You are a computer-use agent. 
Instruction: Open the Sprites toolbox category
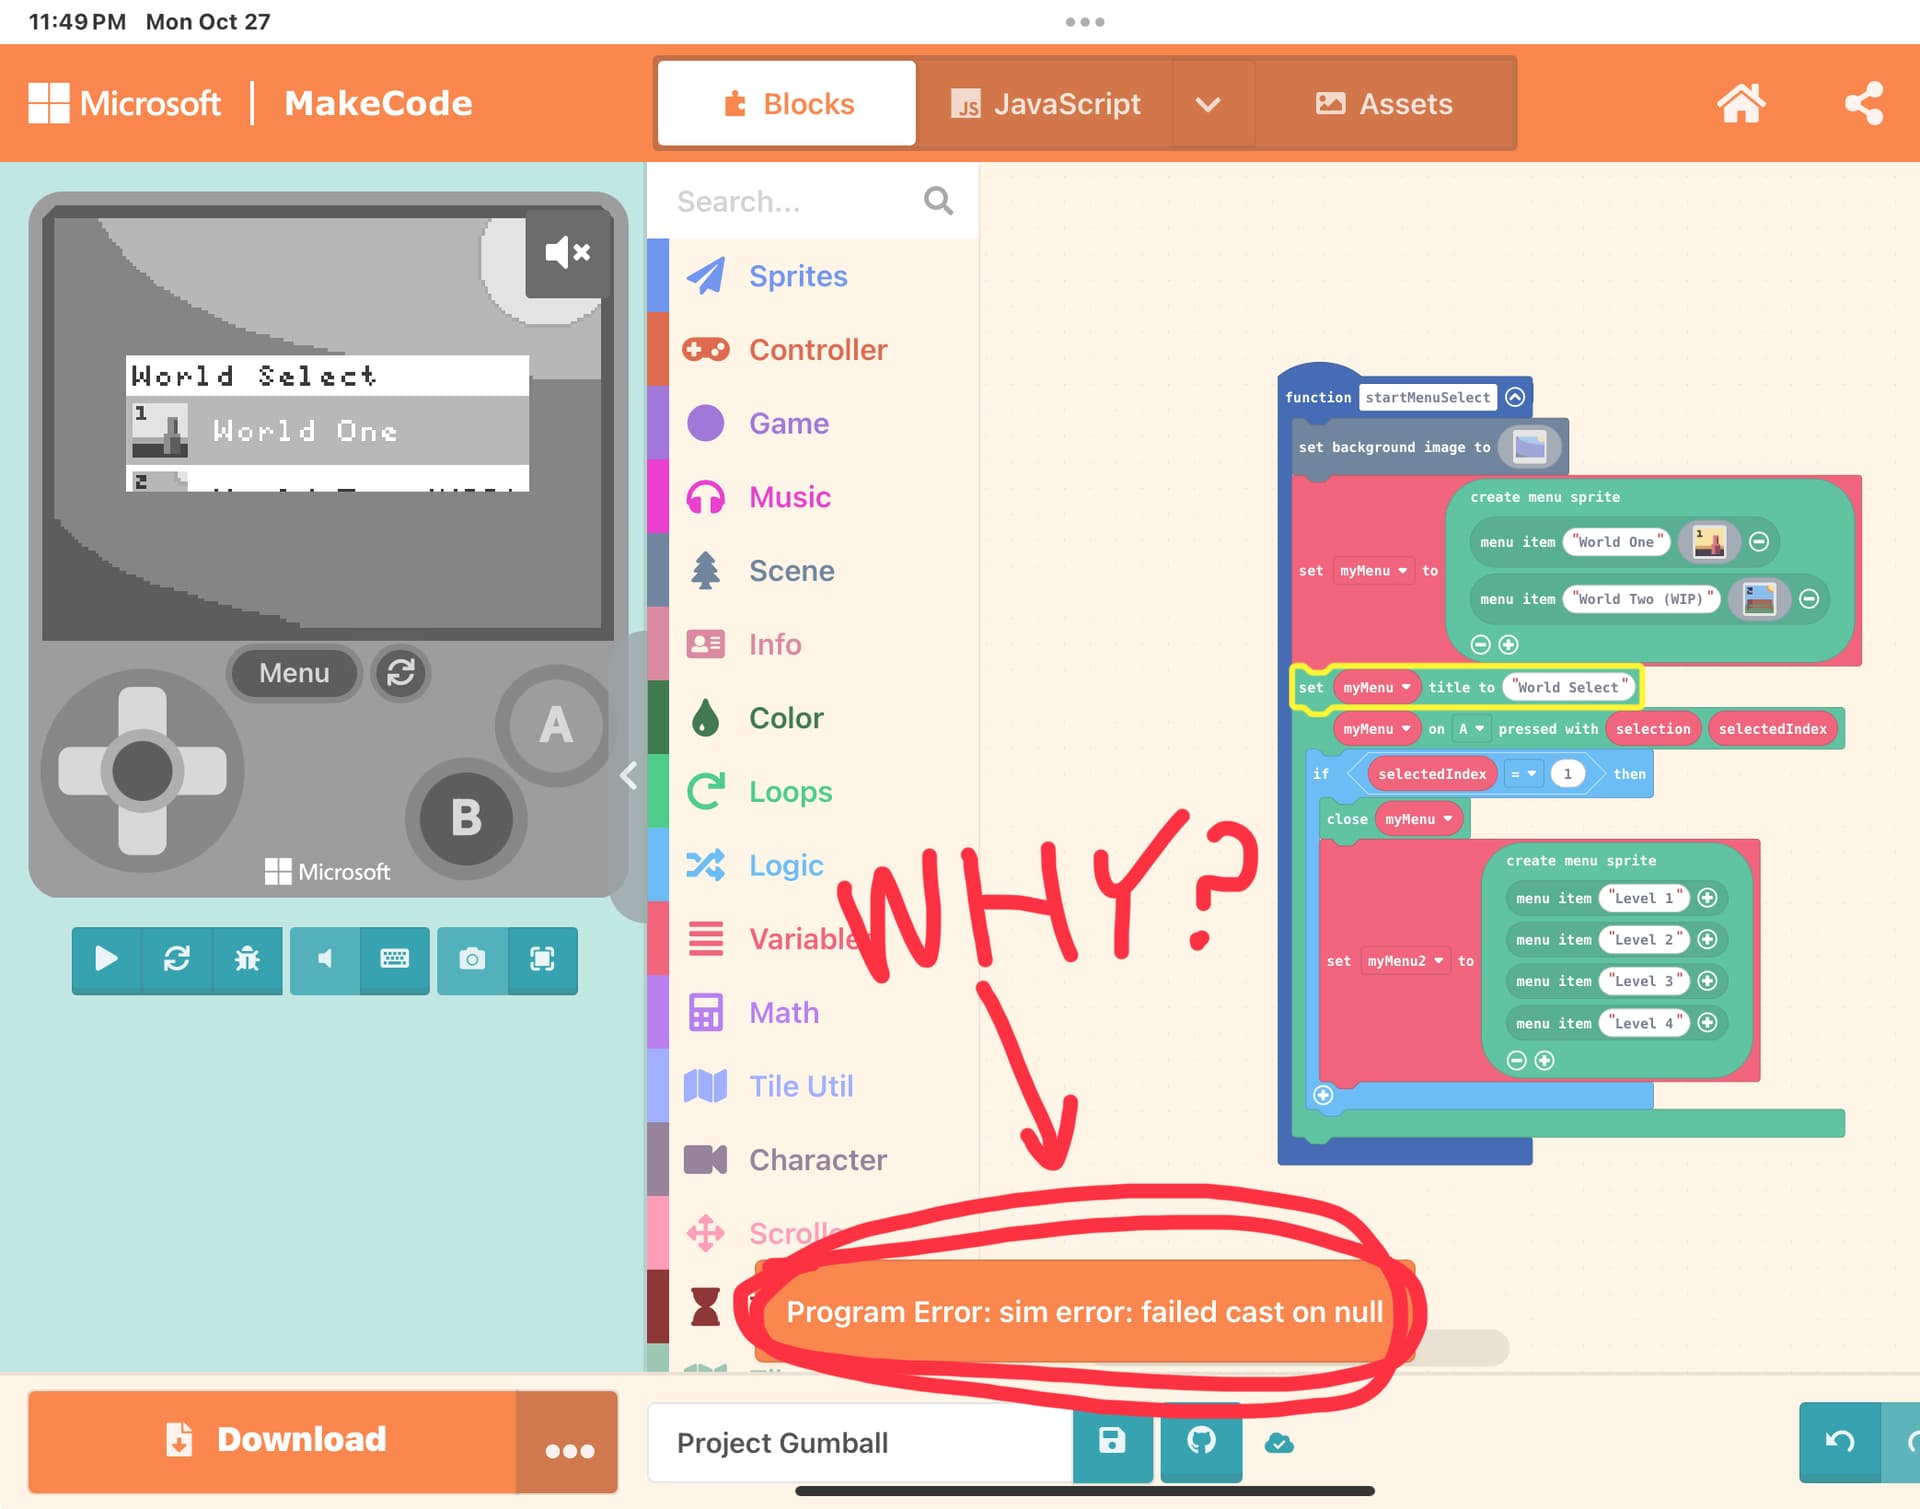(797, 276)
